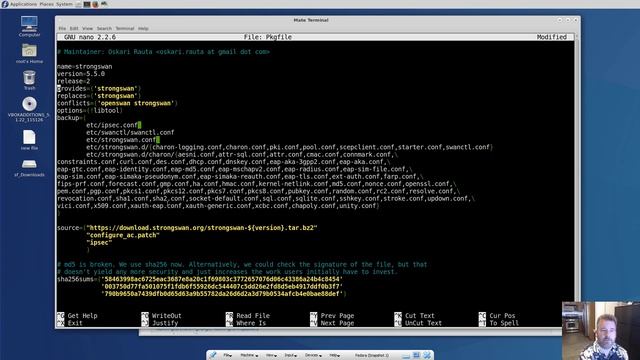Open the new file desktop icon
The width and height of the screenshot is (640, 360).
(x=29, y=140)
